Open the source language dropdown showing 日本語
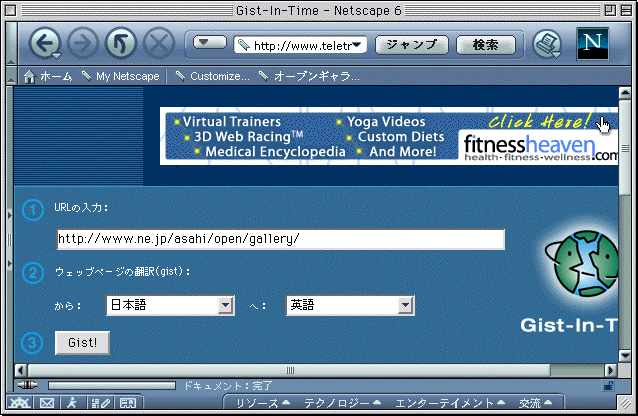 (x=170, y=305)
